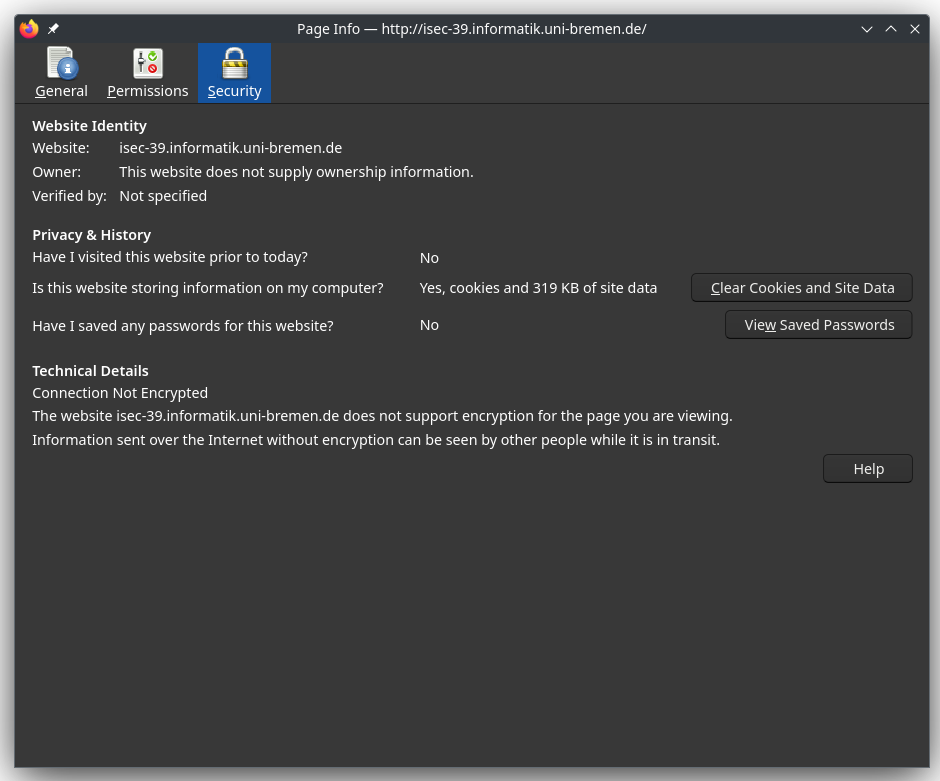Click the Help button
This screenshot has height=781, width=940.
pos(867,469)
